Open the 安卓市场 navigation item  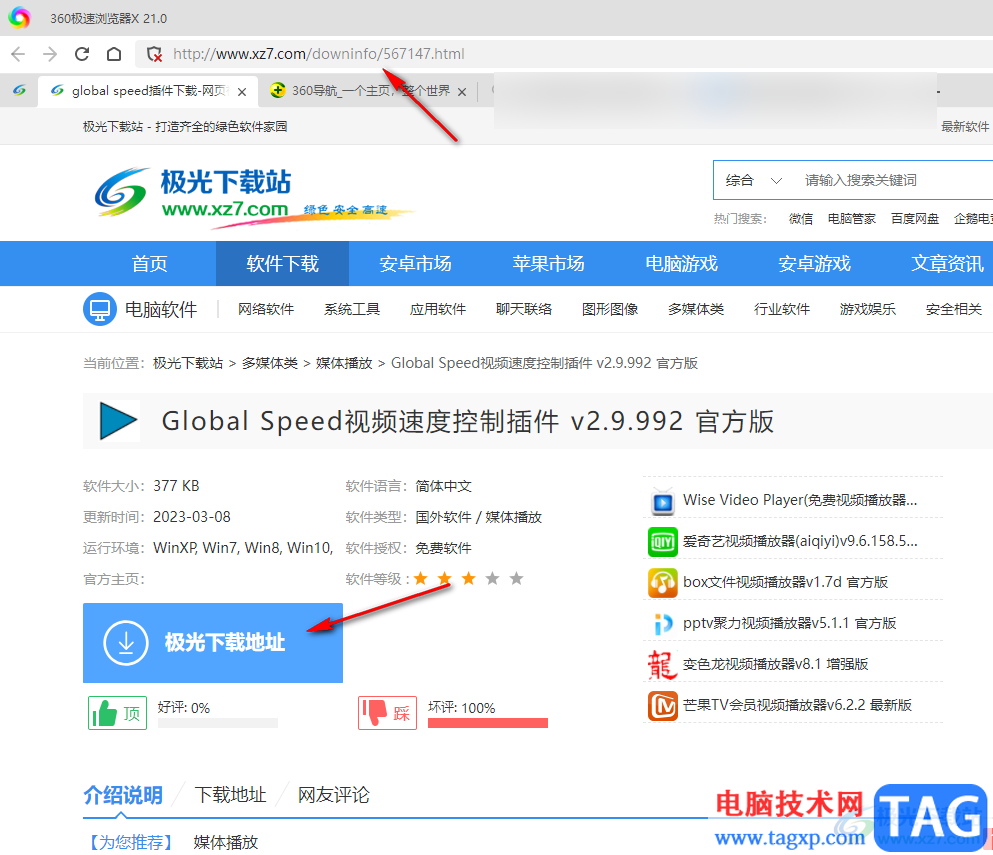coord(415,263)
